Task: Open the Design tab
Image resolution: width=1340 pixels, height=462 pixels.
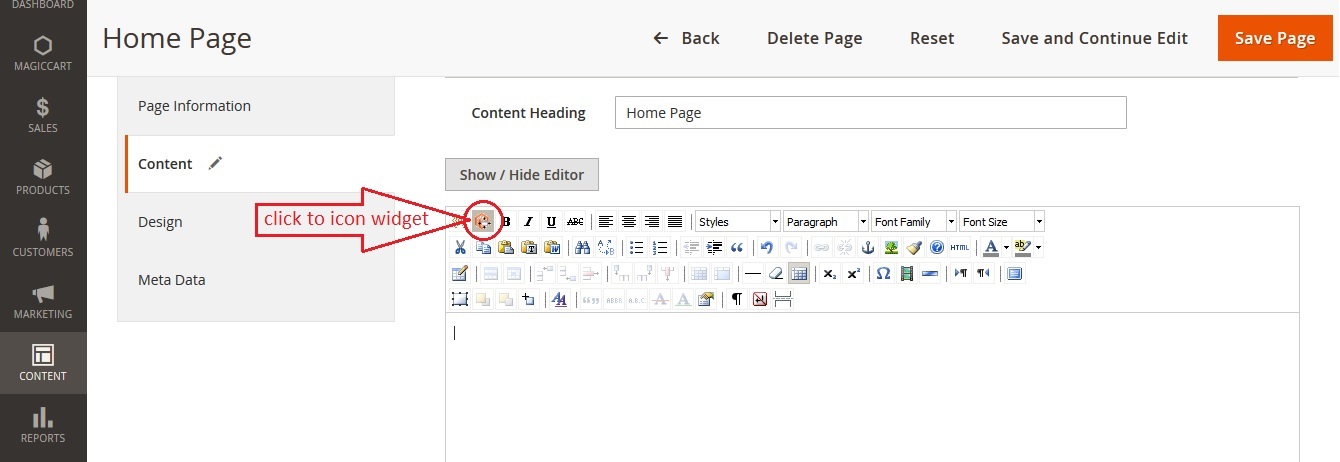Action: point(160,222)
